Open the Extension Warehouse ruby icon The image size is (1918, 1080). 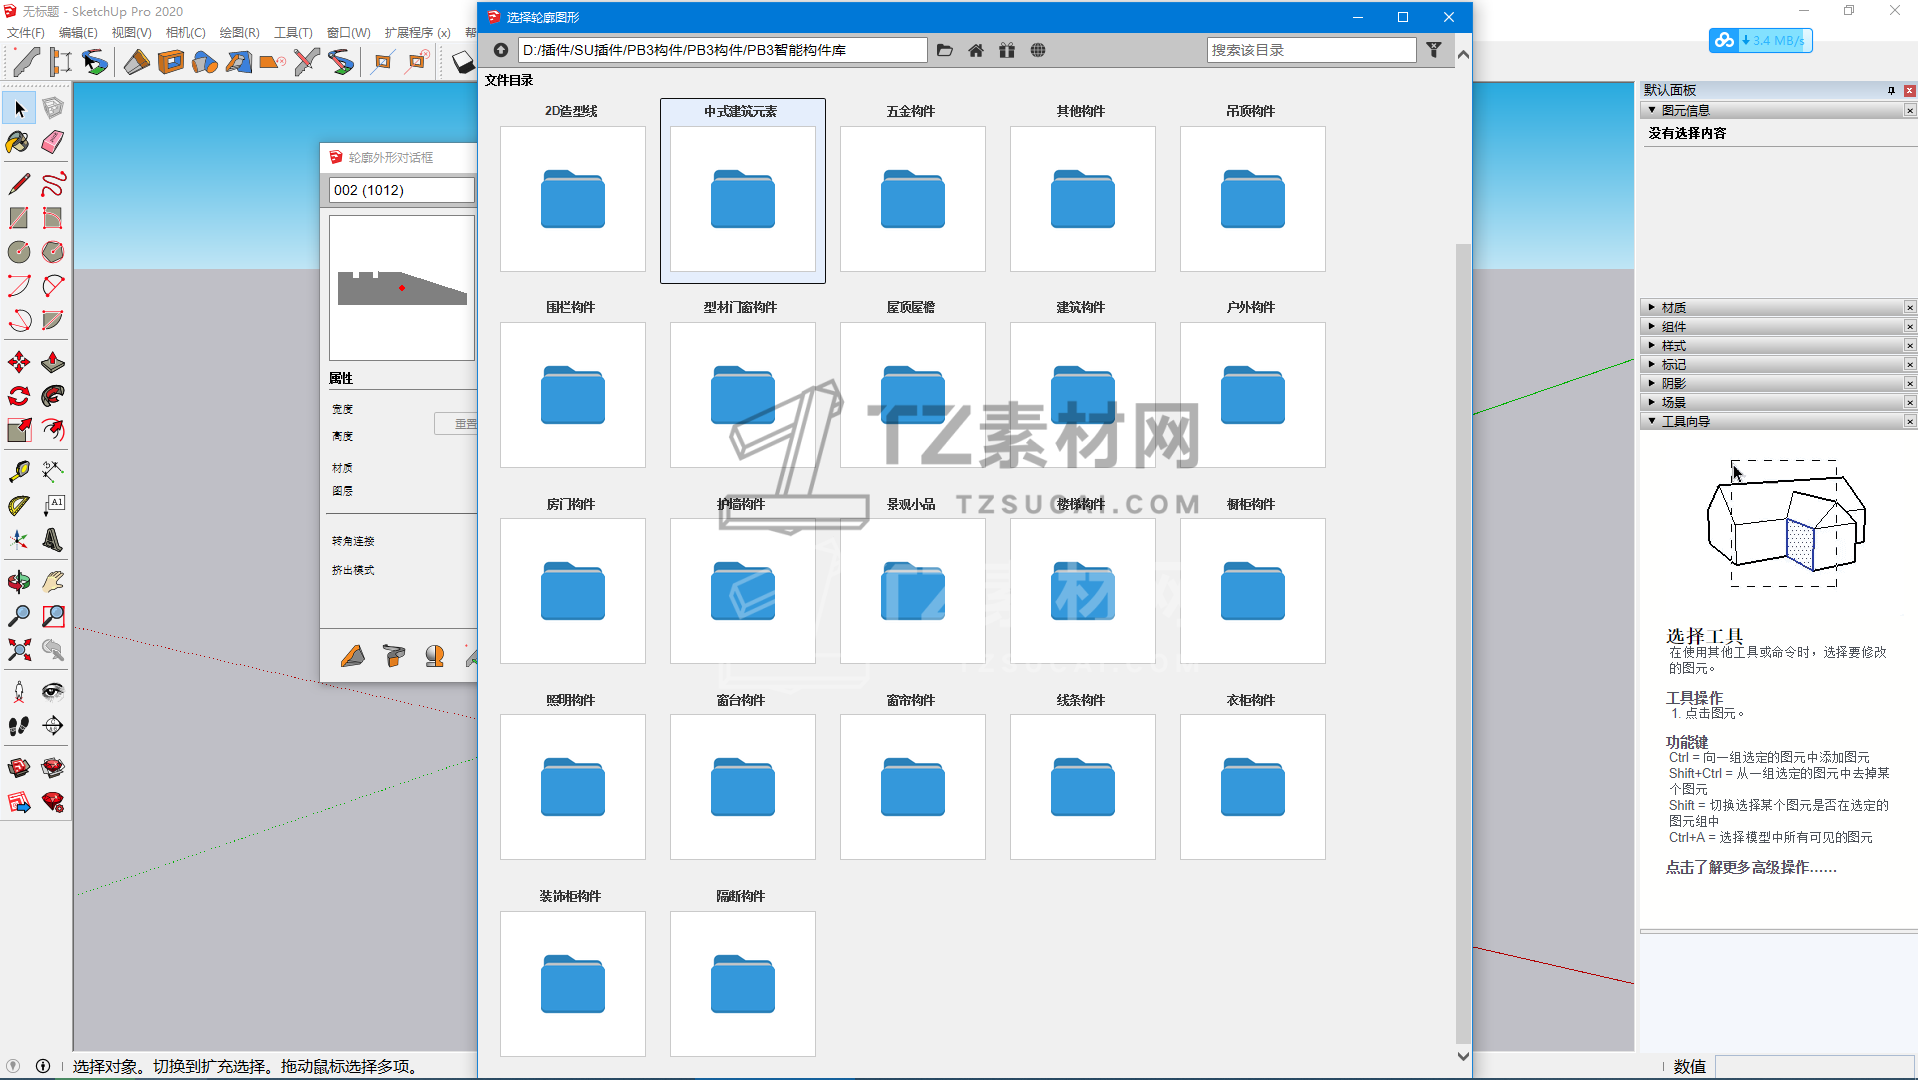pyautogui.click(x=53, y=802)
